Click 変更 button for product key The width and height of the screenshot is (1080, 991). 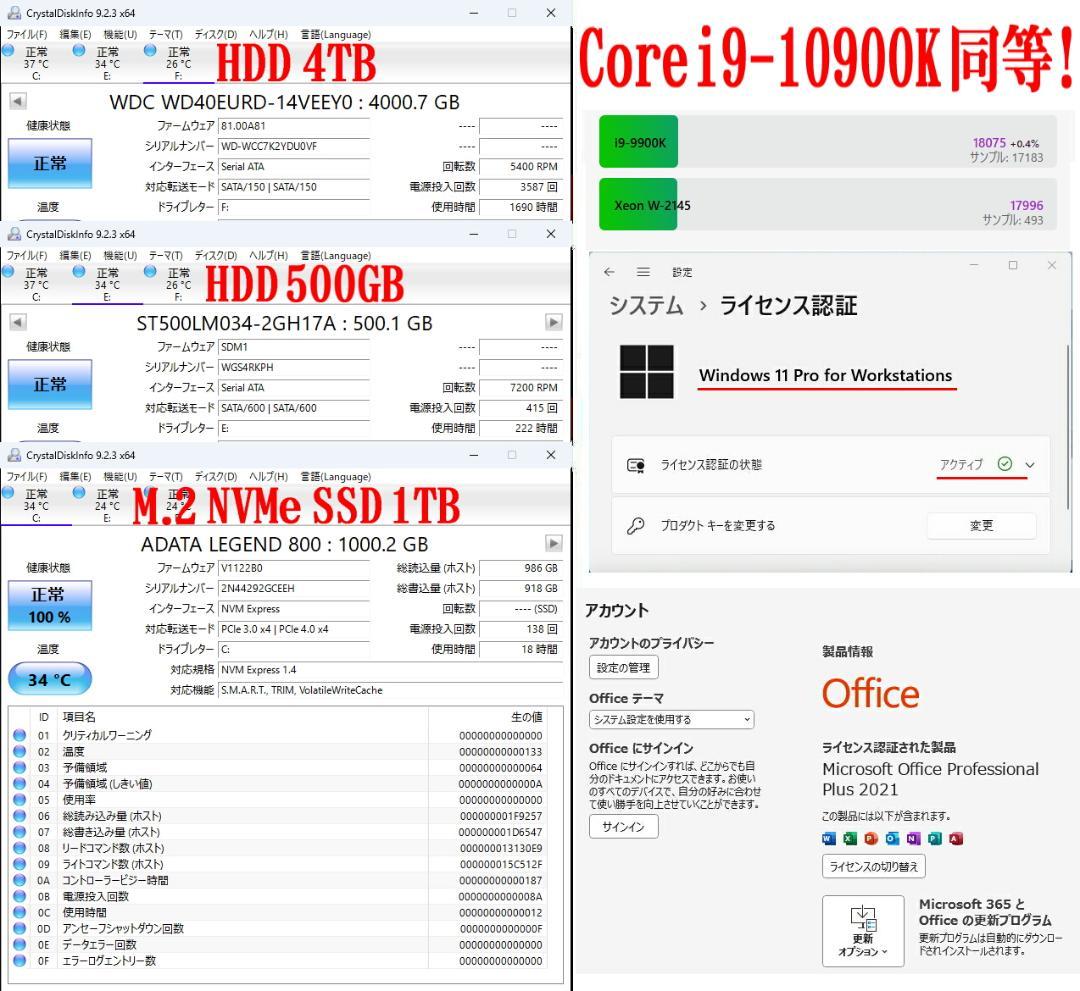coord(982,525)
